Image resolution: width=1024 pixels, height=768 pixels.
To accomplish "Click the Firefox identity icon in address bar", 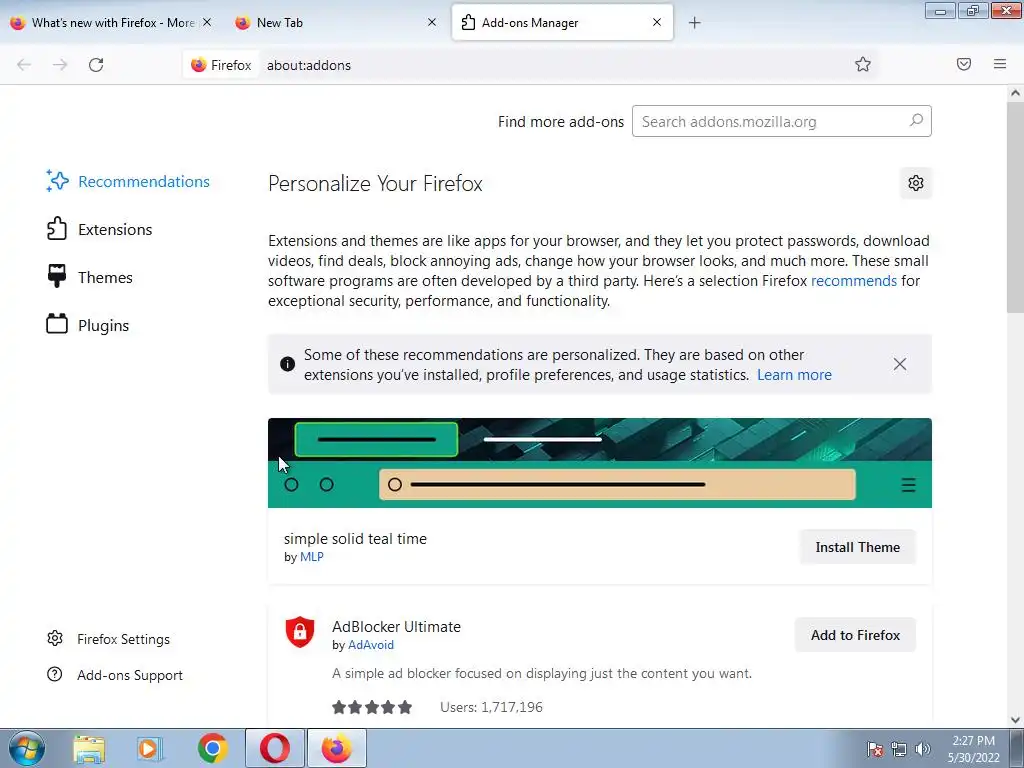I will [221, 65].
